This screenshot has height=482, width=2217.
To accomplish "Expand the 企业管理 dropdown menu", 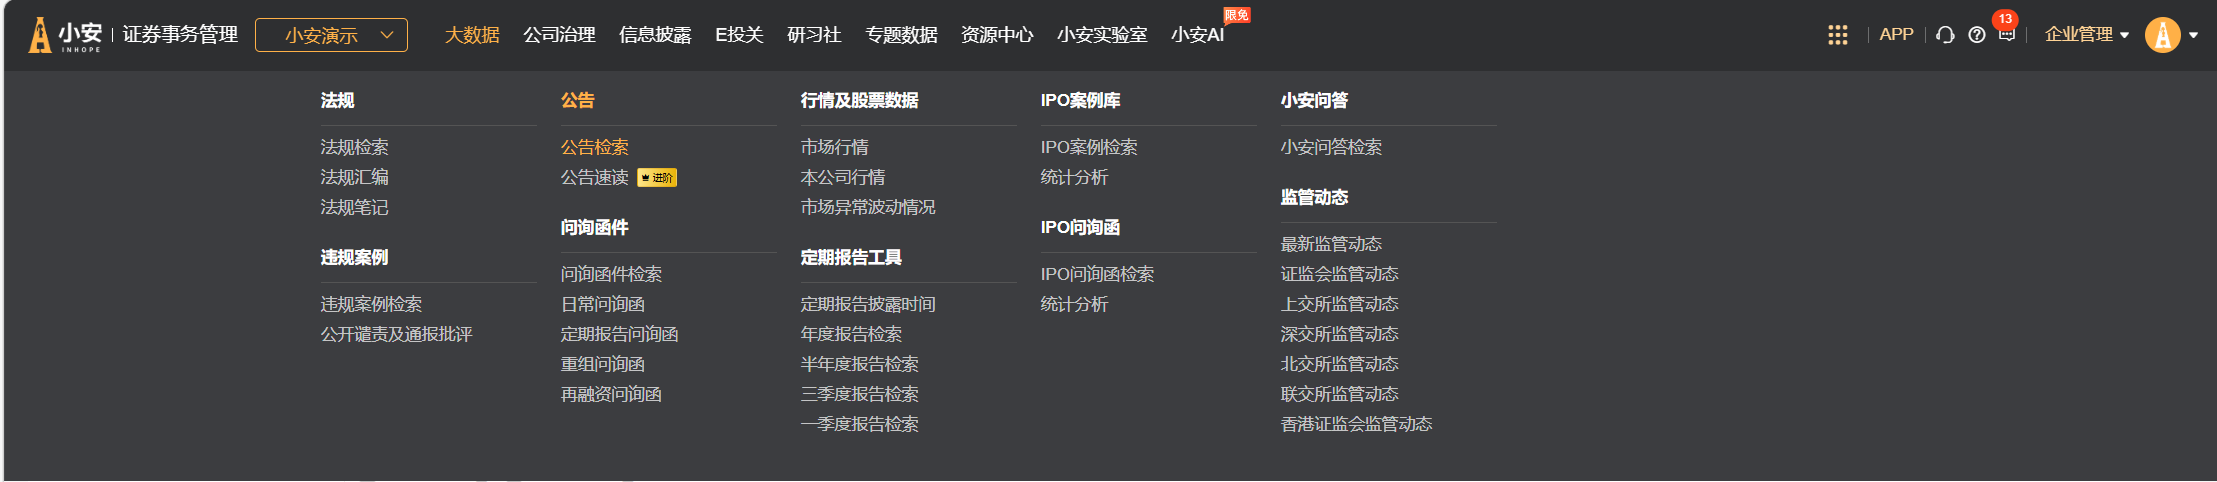I will pos(2086,35).
